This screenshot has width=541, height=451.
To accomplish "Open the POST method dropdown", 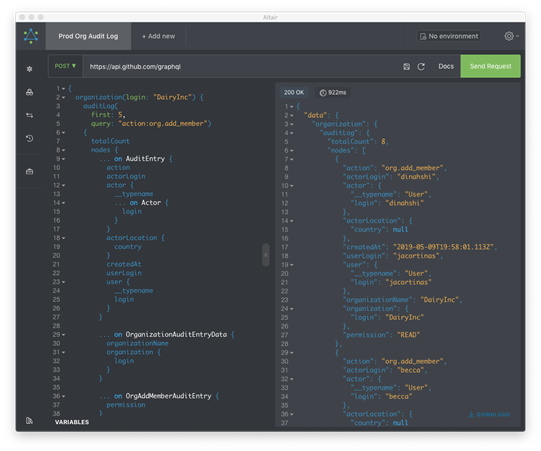I will tap(65, 66).
